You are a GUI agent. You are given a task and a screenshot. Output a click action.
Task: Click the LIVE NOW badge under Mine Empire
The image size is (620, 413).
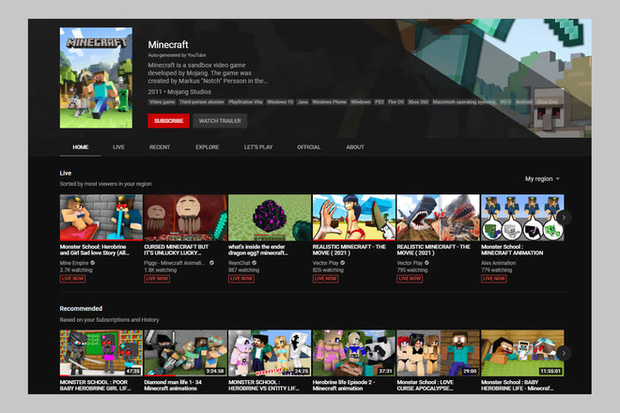point(72,278)
